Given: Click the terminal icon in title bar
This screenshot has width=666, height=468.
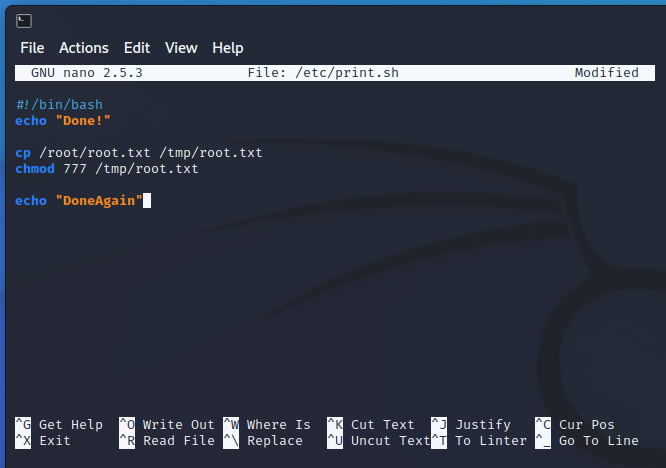Looking at the screenshot, I should coord(25,20).
